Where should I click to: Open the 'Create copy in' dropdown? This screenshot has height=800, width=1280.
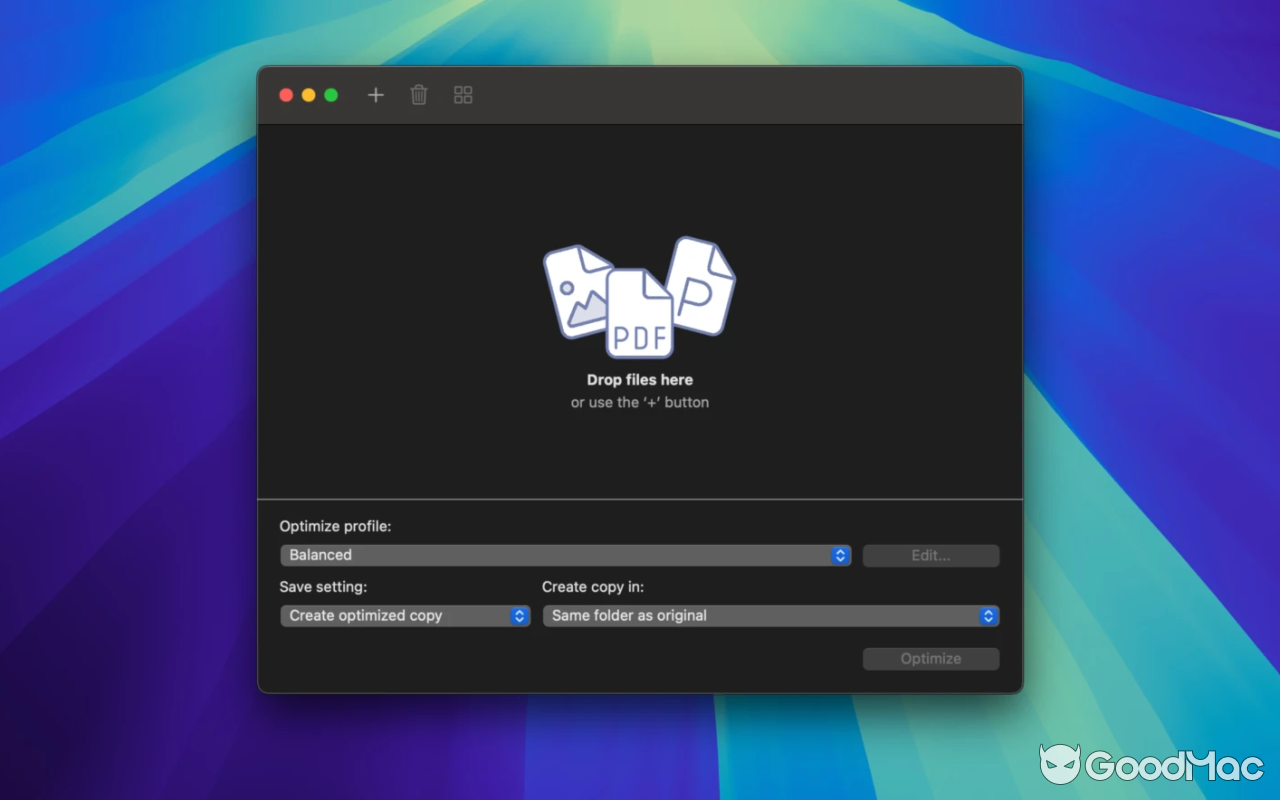(770, 616)
